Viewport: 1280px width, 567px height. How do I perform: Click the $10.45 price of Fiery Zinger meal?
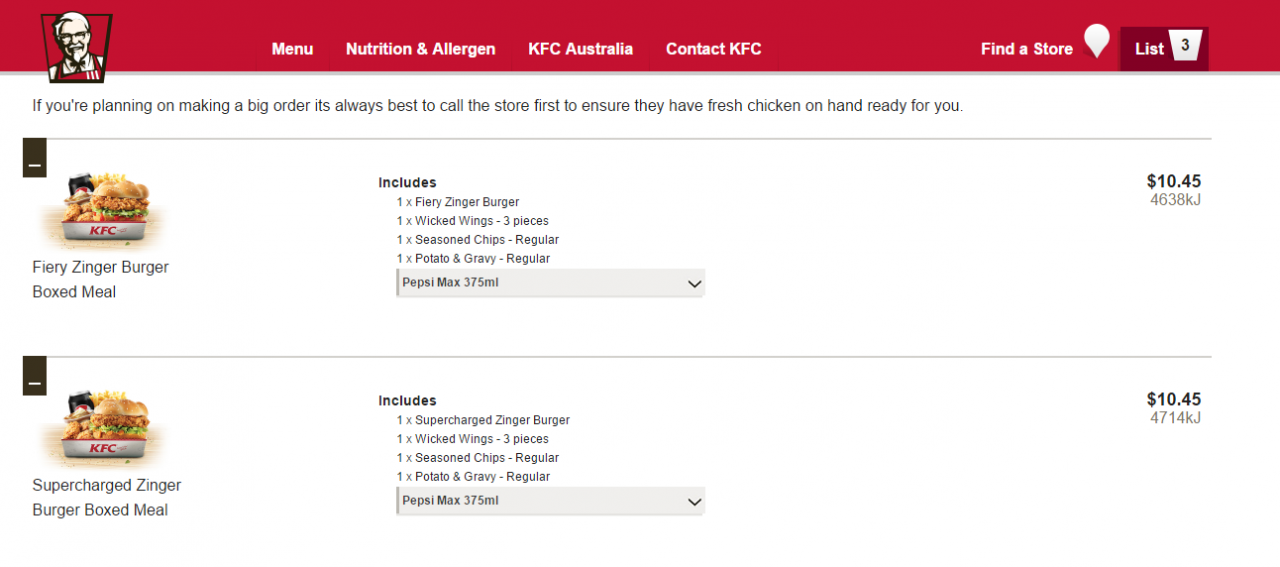click(x=1174, y=181)
